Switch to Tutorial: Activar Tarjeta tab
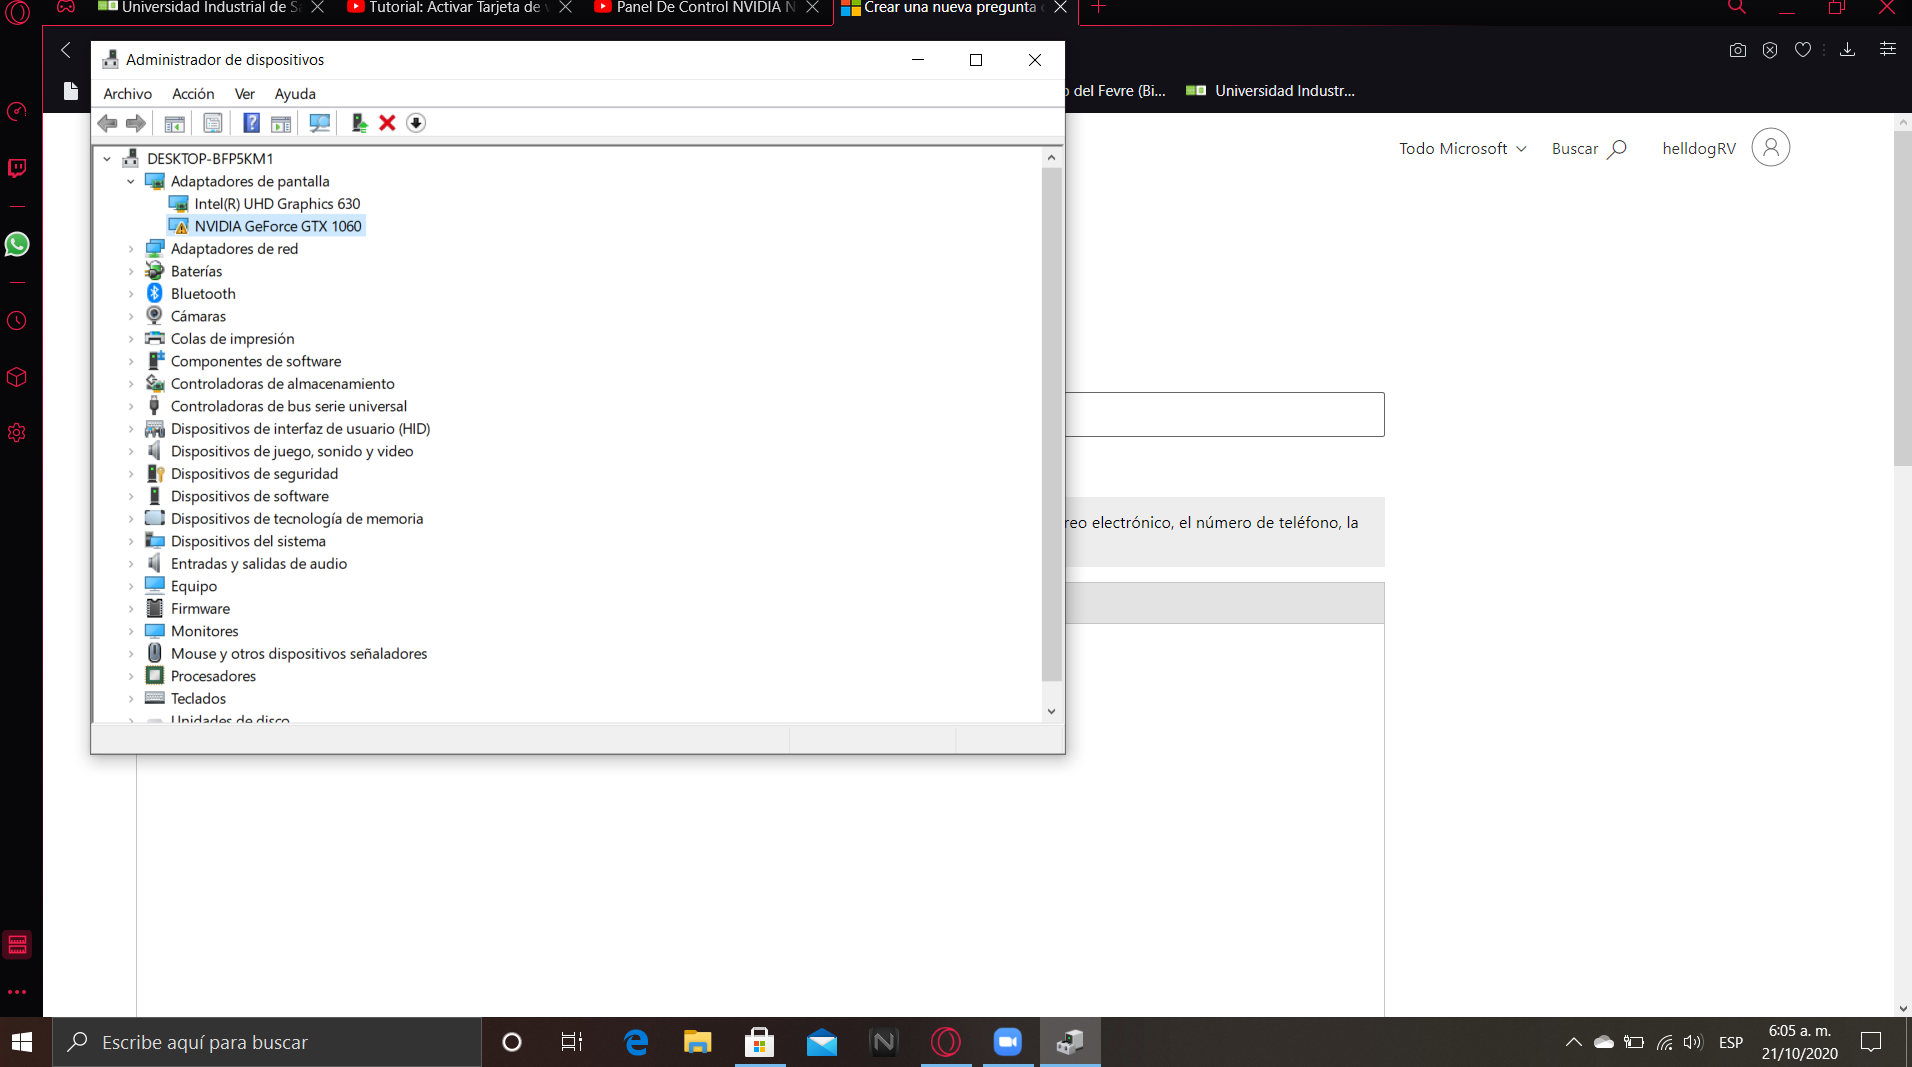 tap(458, 8)
